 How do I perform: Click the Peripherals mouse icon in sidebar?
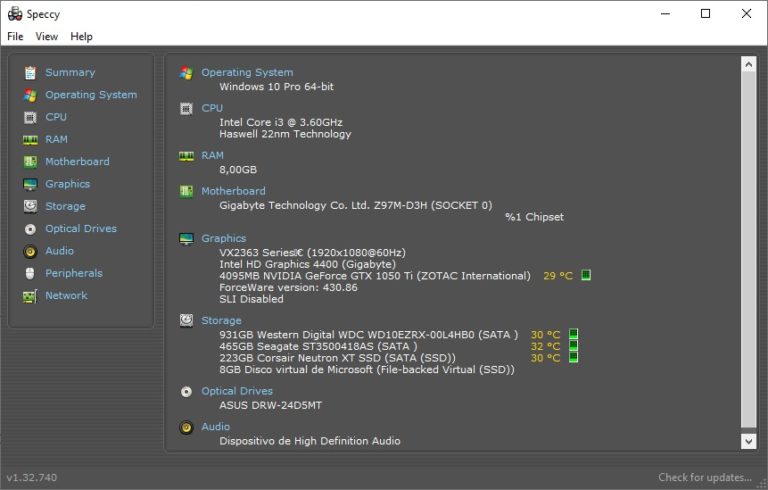pyautogui.click(x=30, y=273)
